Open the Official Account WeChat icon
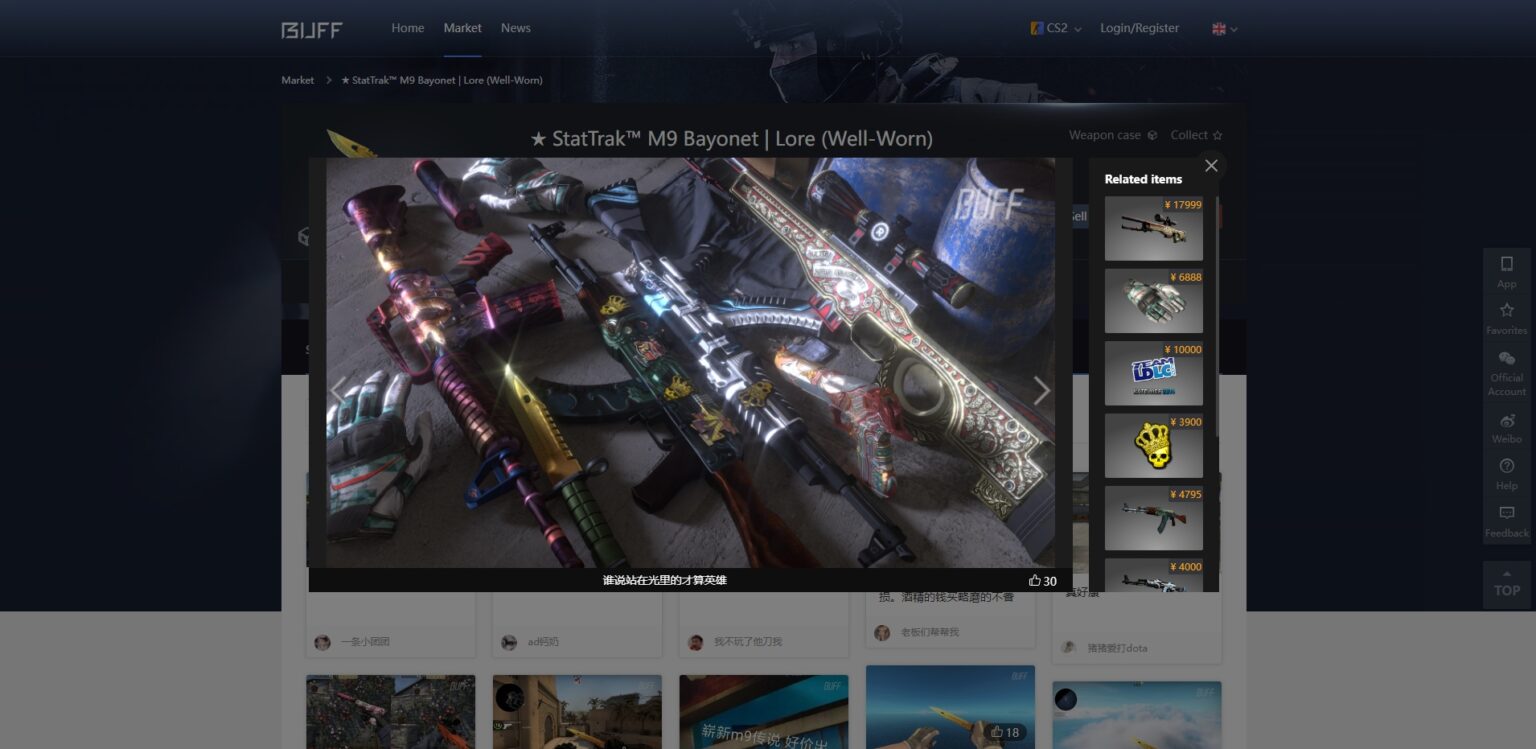The image size is (1536, 749). point(1506,372)
